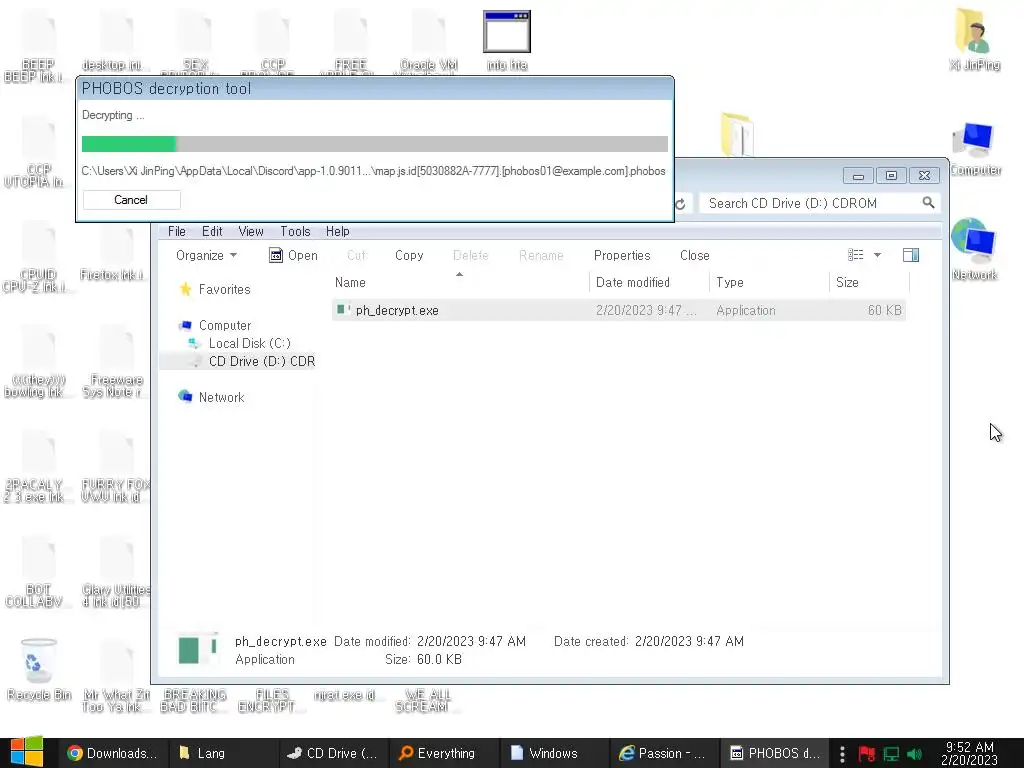Click the volume speaker tray icon
The height and width of the screenshot is (768, 1024).
click(914, 754)
